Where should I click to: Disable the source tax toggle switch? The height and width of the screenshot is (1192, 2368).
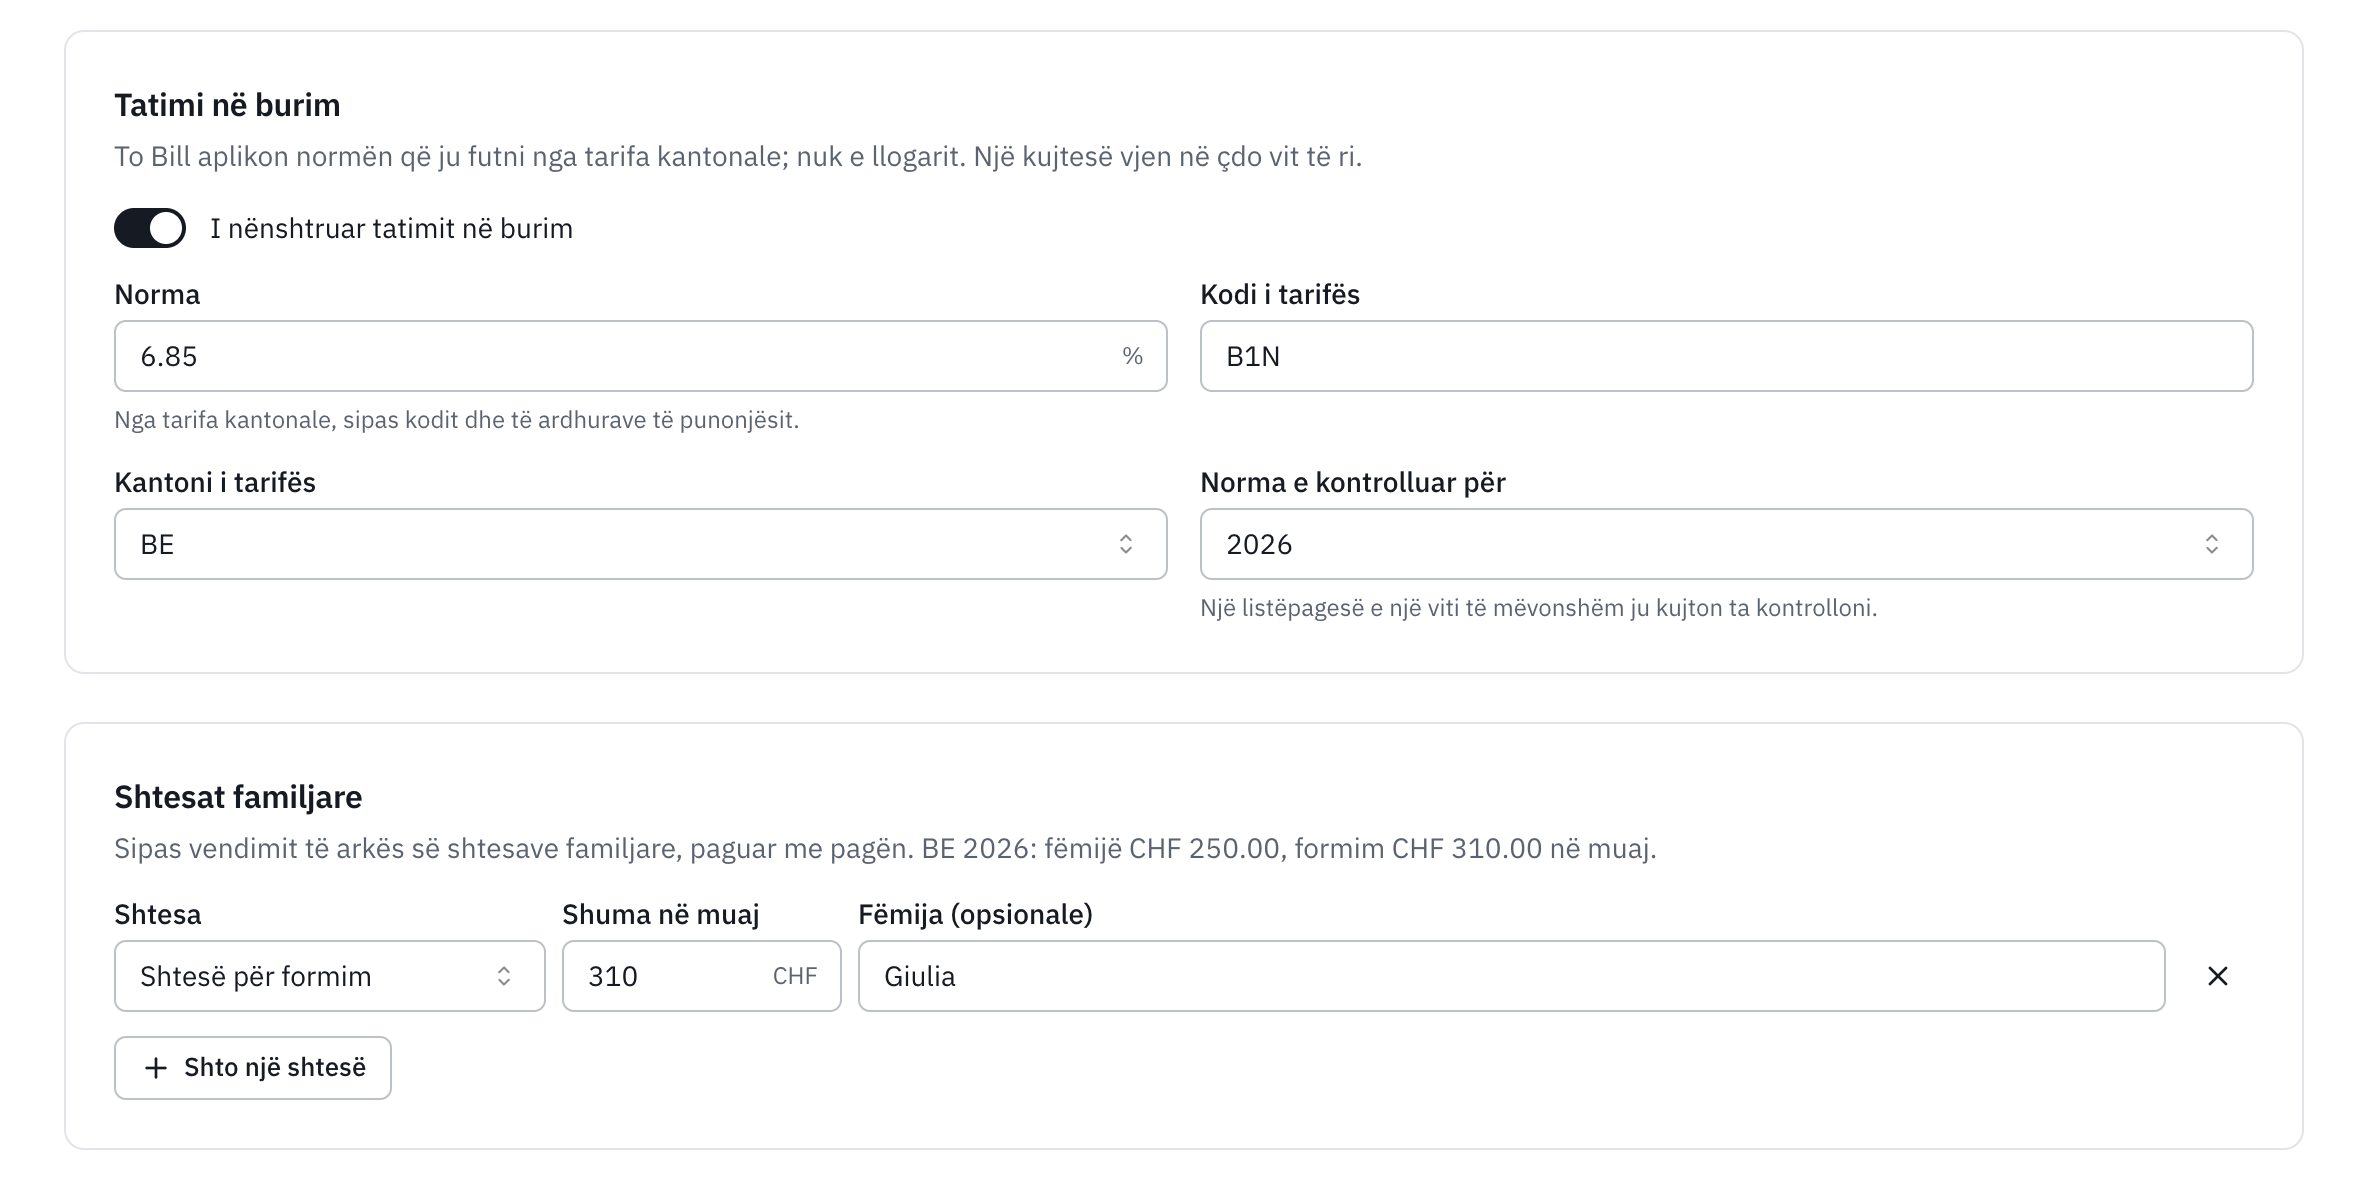point(150,228)
